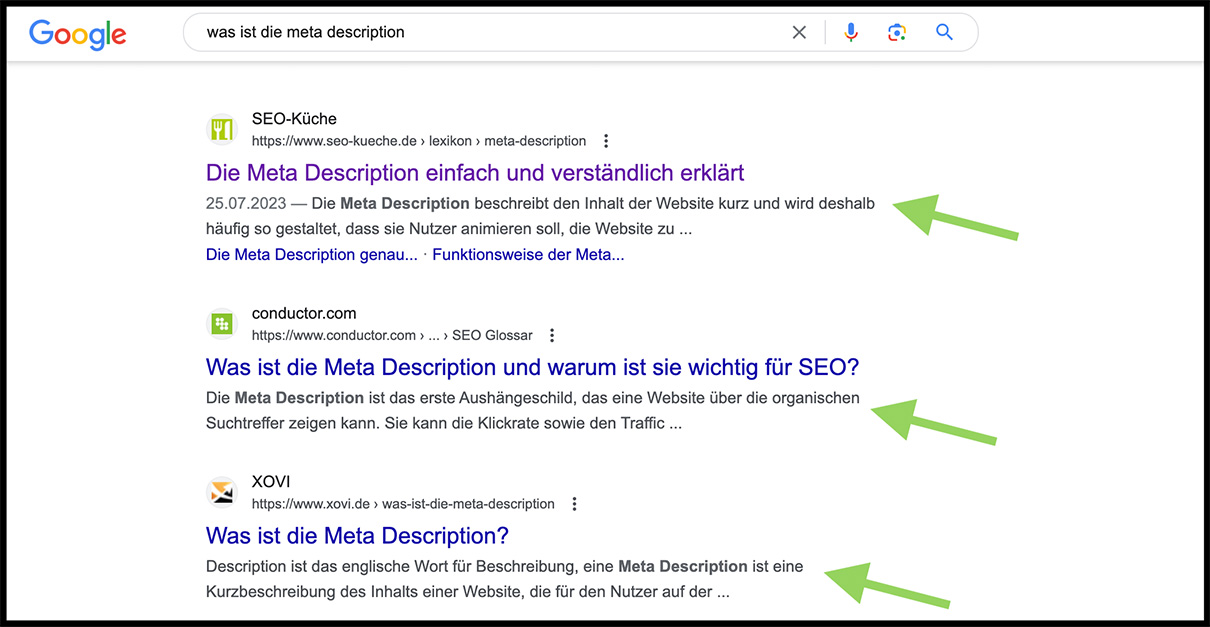Open the 'Was ist die Meta Description?' XOVI result
Viewport: 1210px width, 627px height.
(x=357, y=535)
